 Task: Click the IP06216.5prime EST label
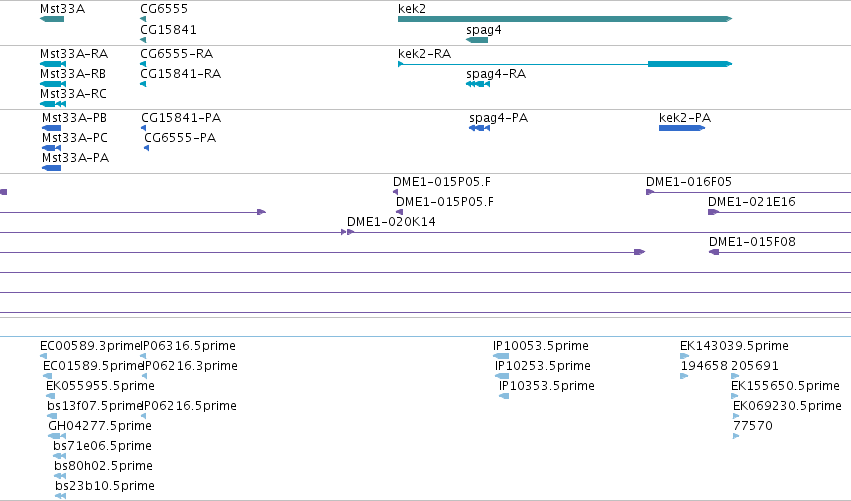coord(189,406)
